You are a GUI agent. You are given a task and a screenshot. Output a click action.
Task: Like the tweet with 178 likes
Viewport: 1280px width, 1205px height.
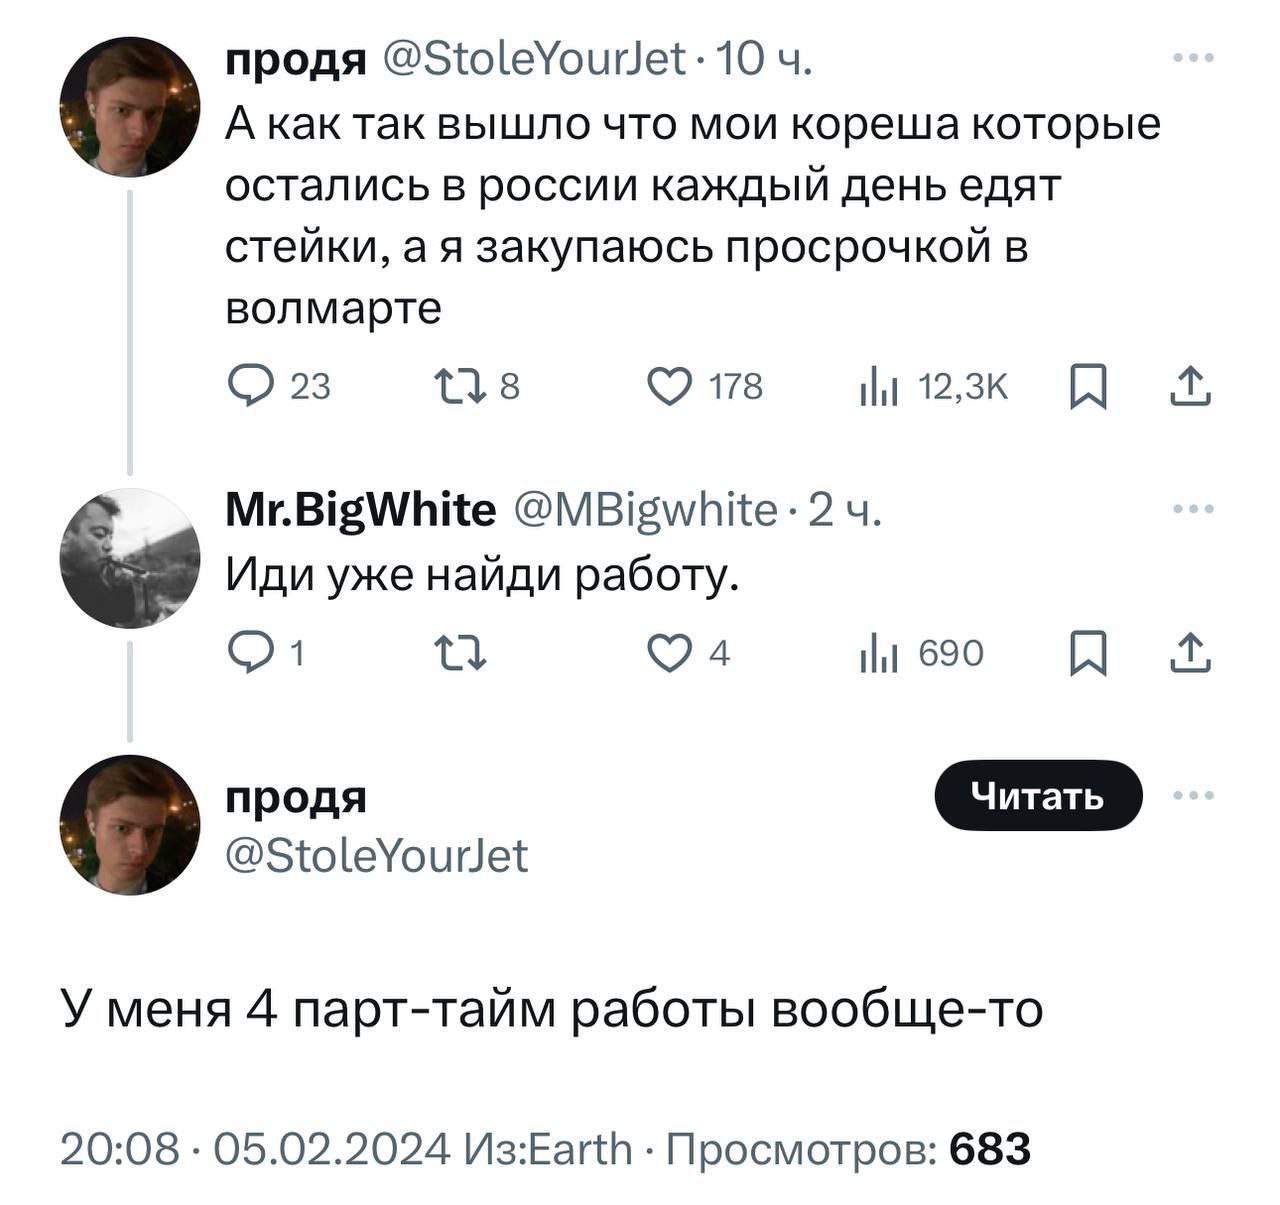click(668, 386)
